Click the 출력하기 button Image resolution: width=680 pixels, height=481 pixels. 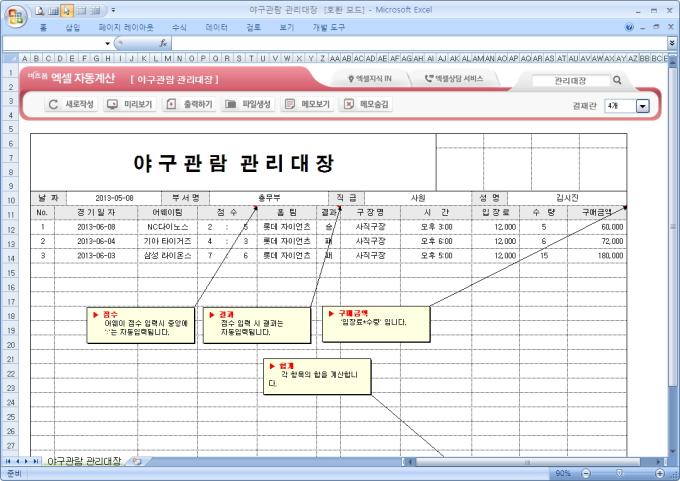[x=190, y=104]
